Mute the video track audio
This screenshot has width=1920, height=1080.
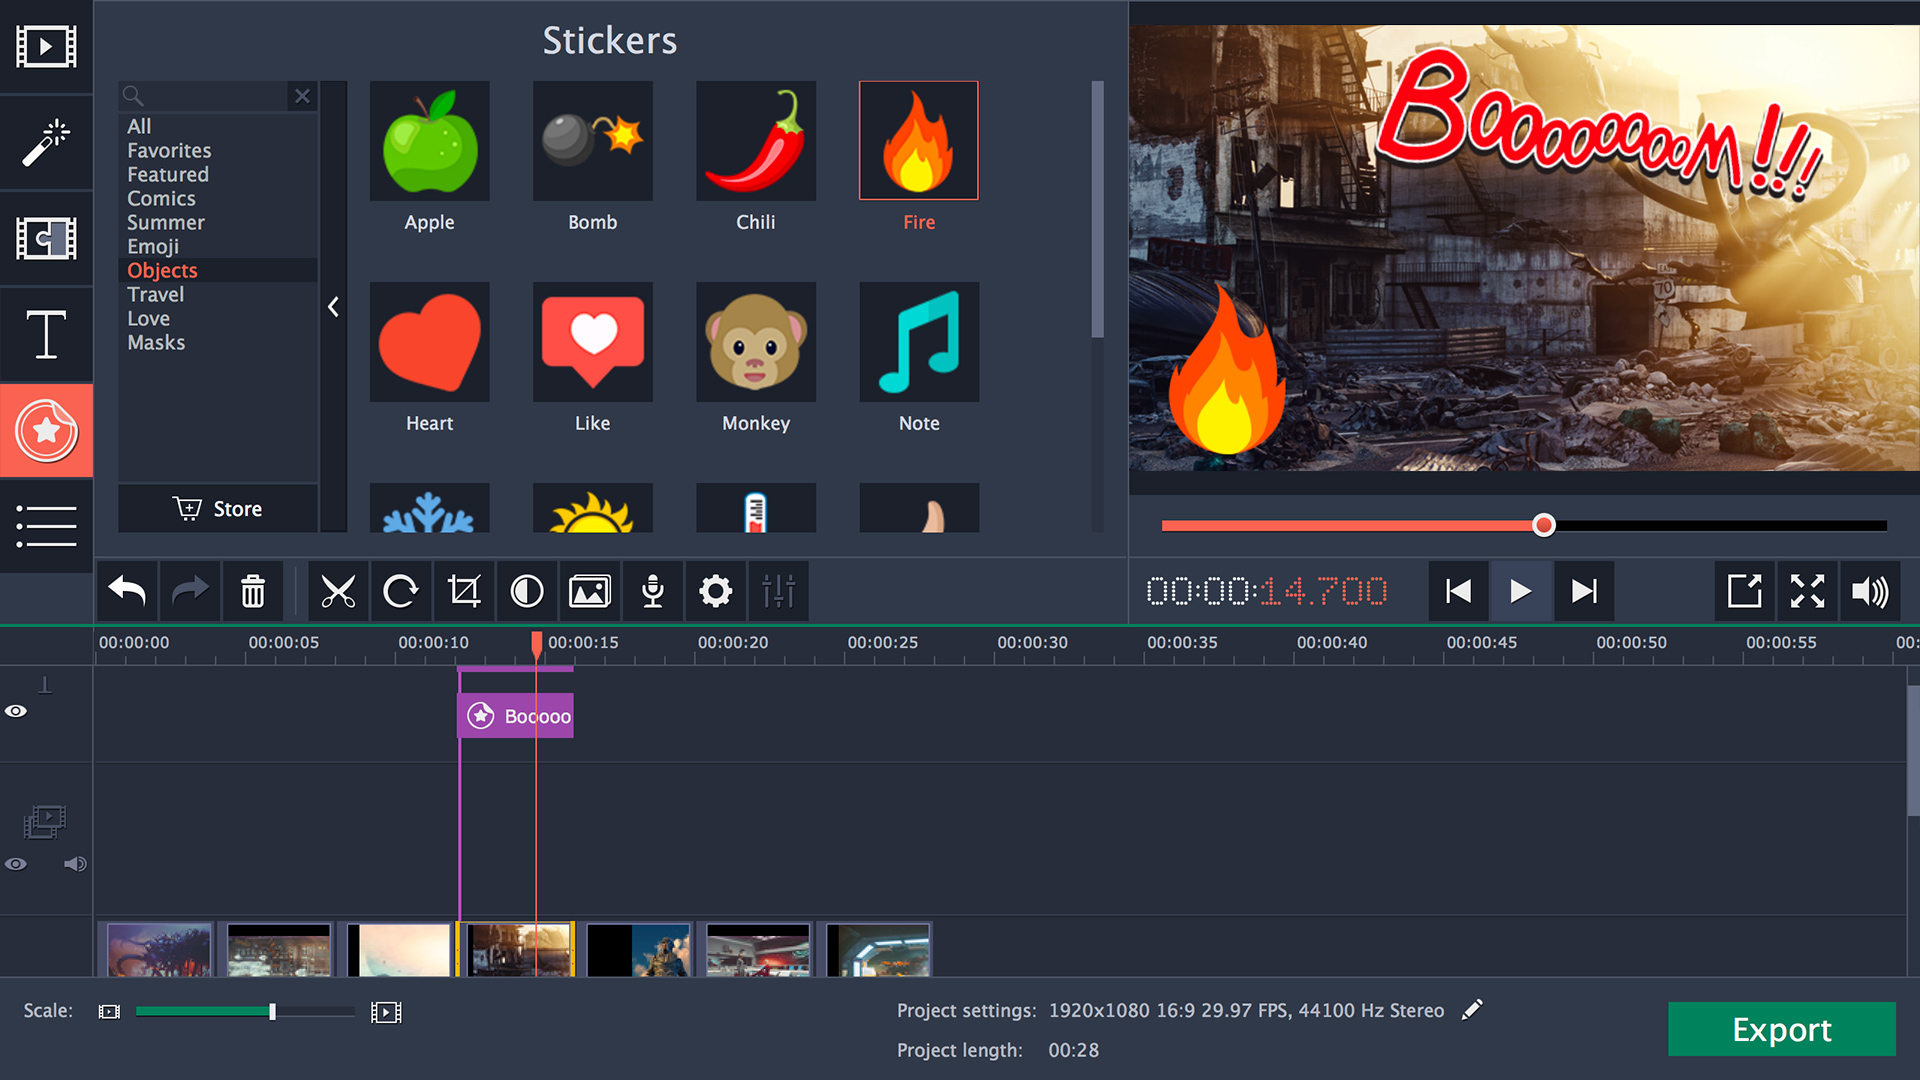(75, 864)
